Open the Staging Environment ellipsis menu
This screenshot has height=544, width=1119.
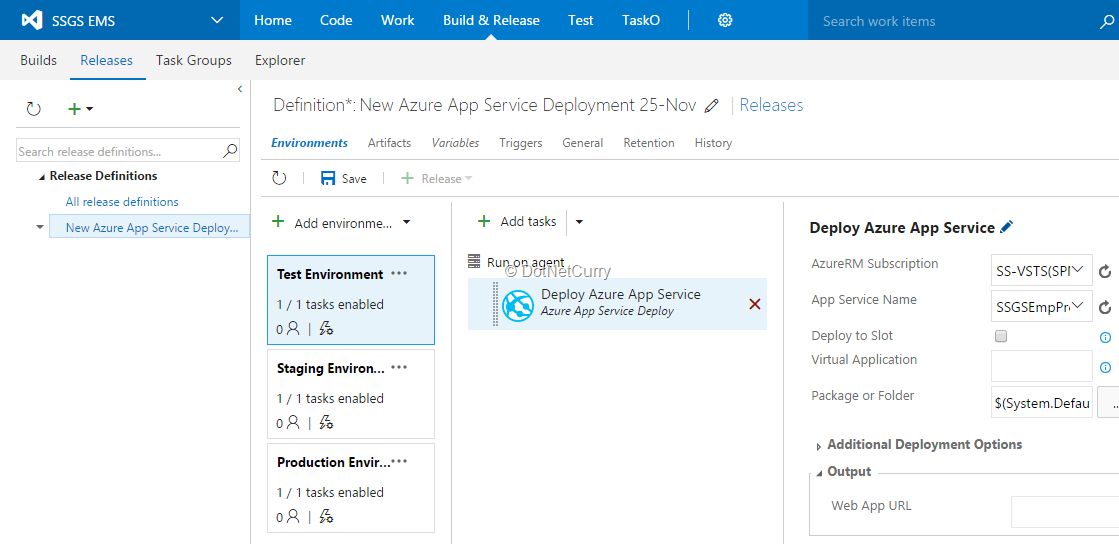pyautogui.click(x=399, y=368)
